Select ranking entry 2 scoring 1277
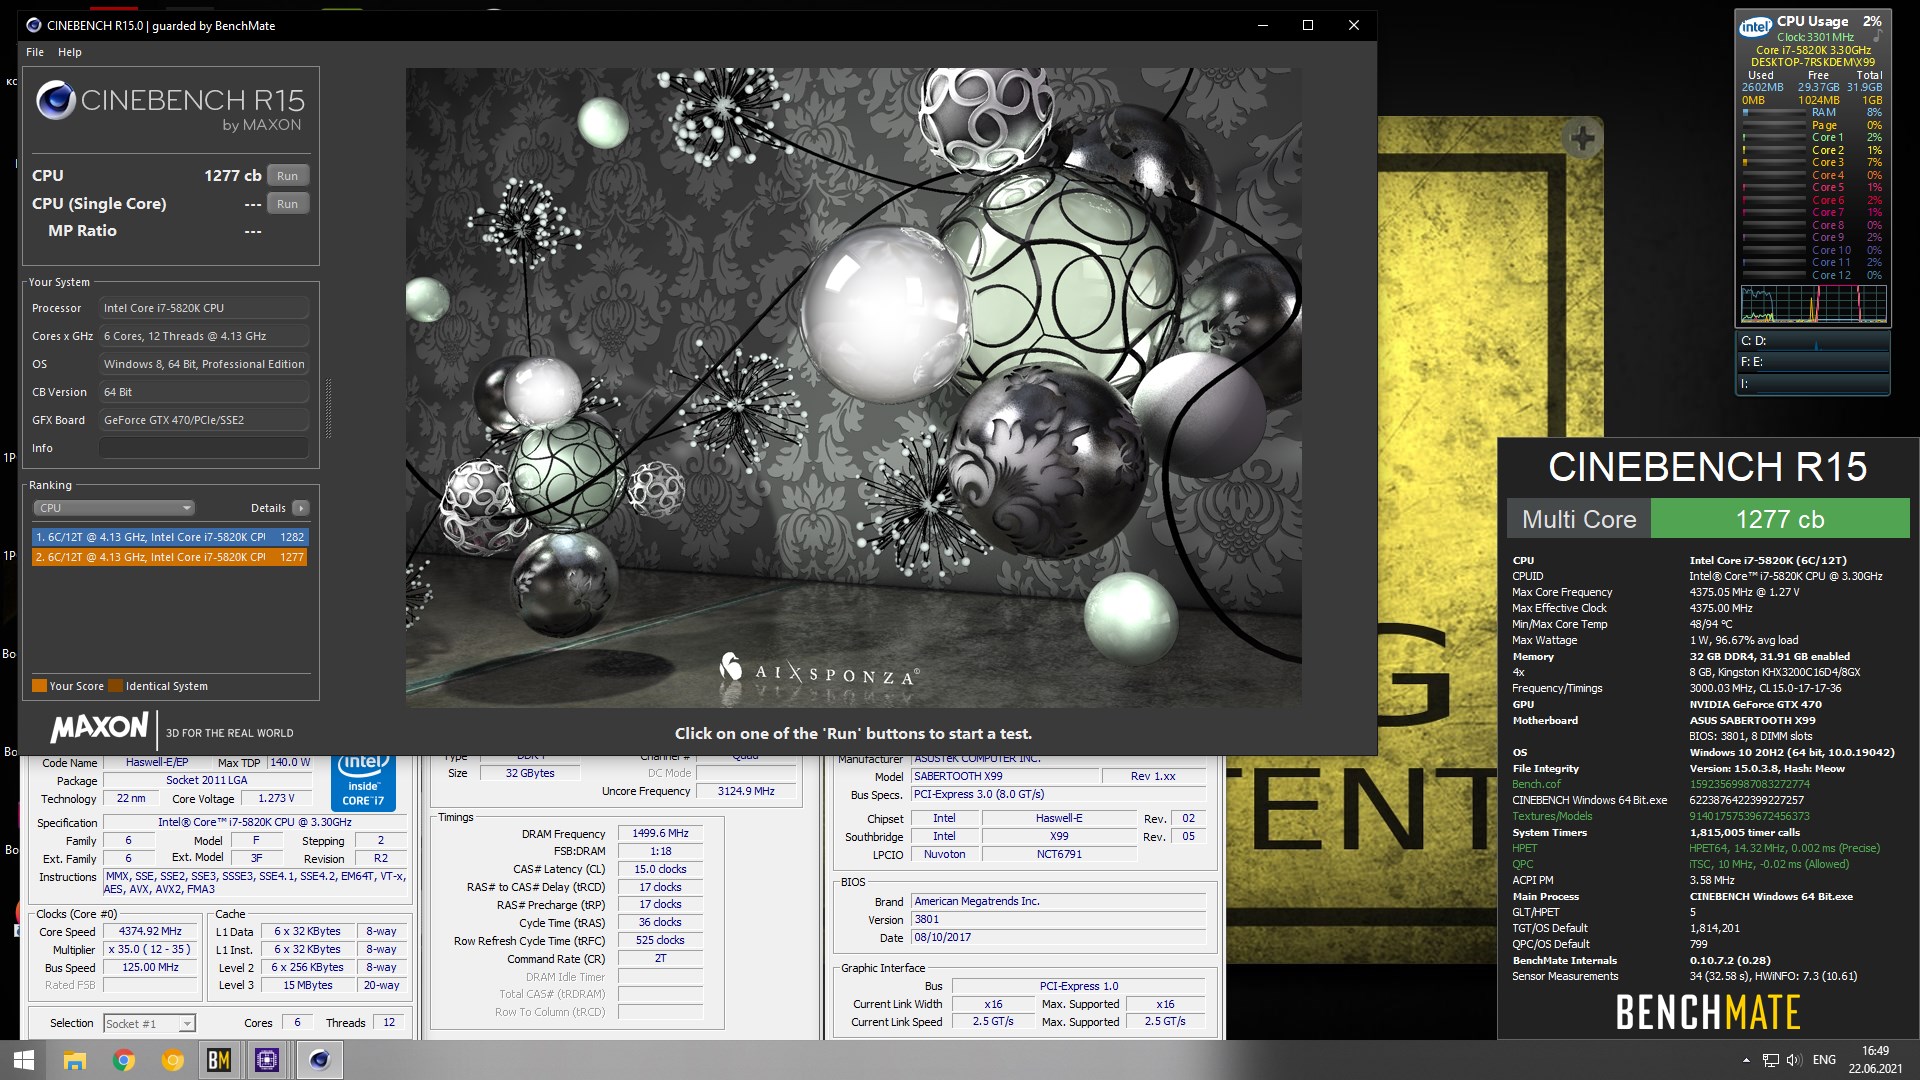Screen dimensions: 1920x1080 pos(170,557)
